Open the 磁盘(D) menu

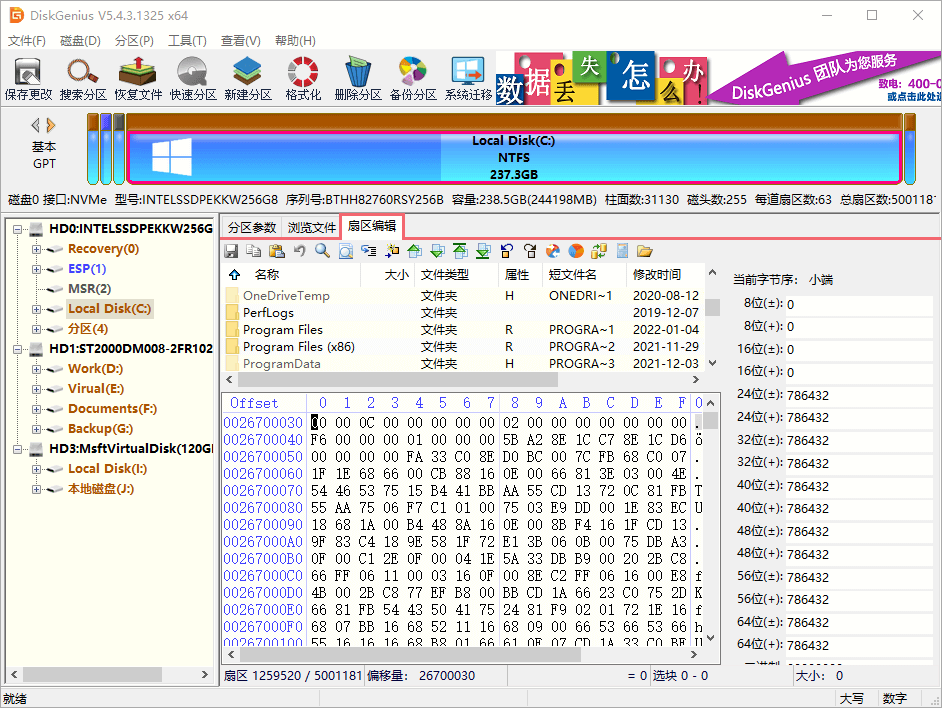81,40
